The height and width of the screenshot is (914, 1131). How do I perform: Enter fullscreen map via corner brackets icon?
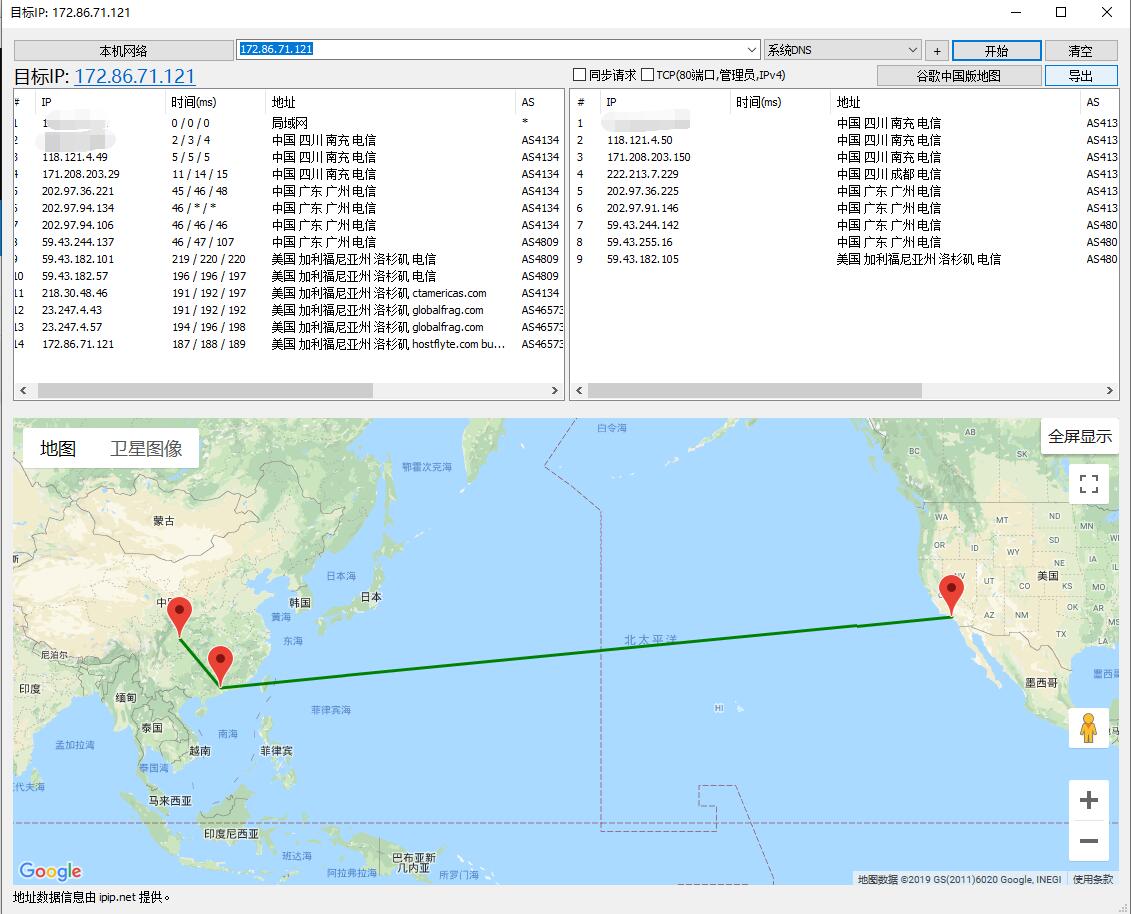coord(1088,483)
